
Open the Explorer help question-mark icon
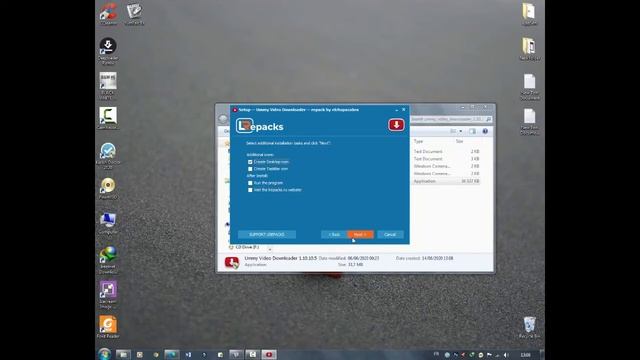[485, 131]
